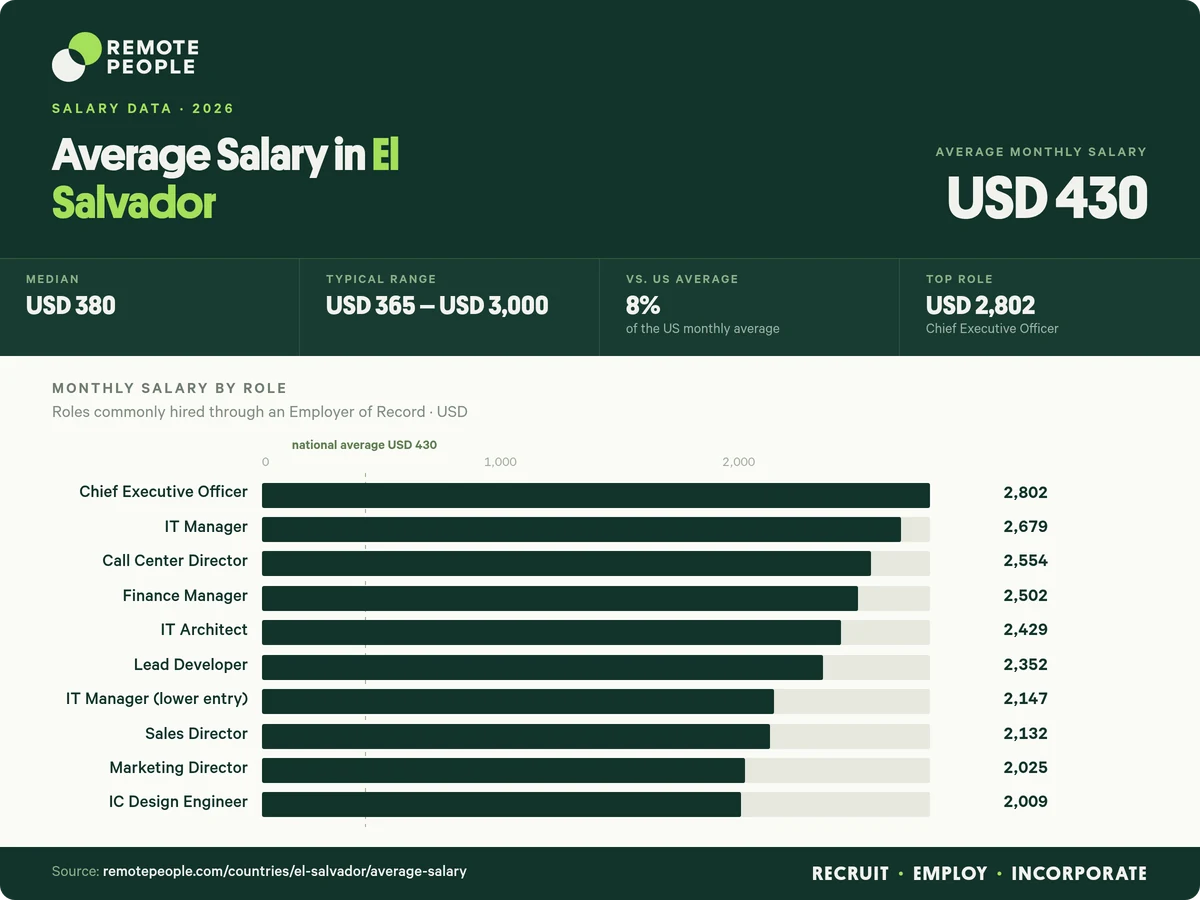Click the Marketing Director salary bar
Screen dimensions: 1200x900
[x=503, y=770]
